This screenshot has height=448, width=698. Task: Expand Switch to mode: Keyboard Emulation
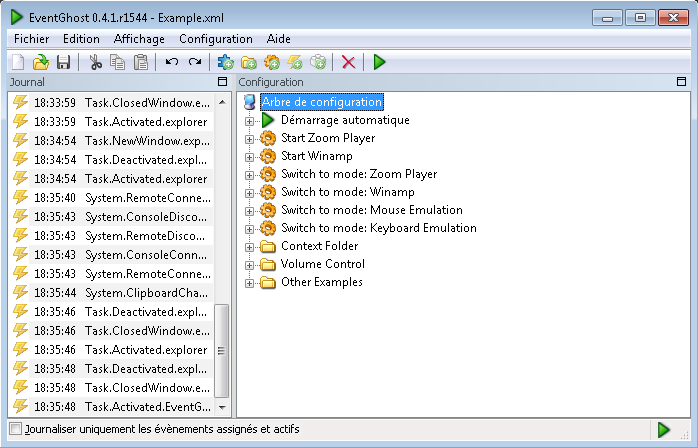pyautogui.click(x=249, y=229)
